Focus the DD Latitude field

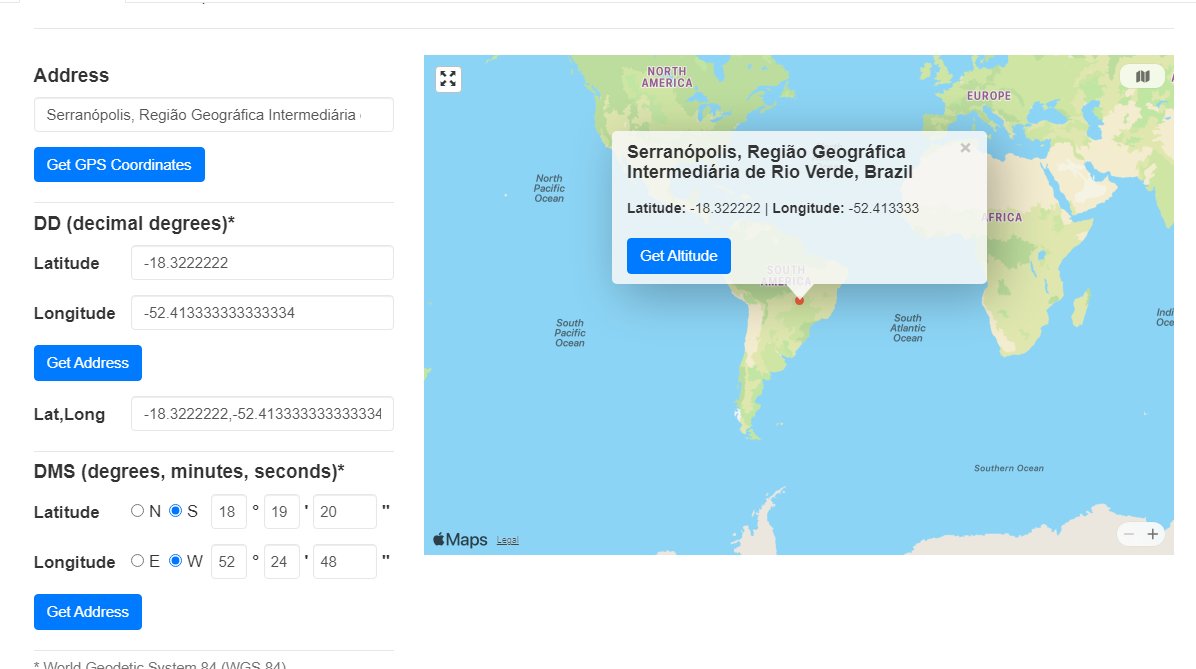point(262,262)
